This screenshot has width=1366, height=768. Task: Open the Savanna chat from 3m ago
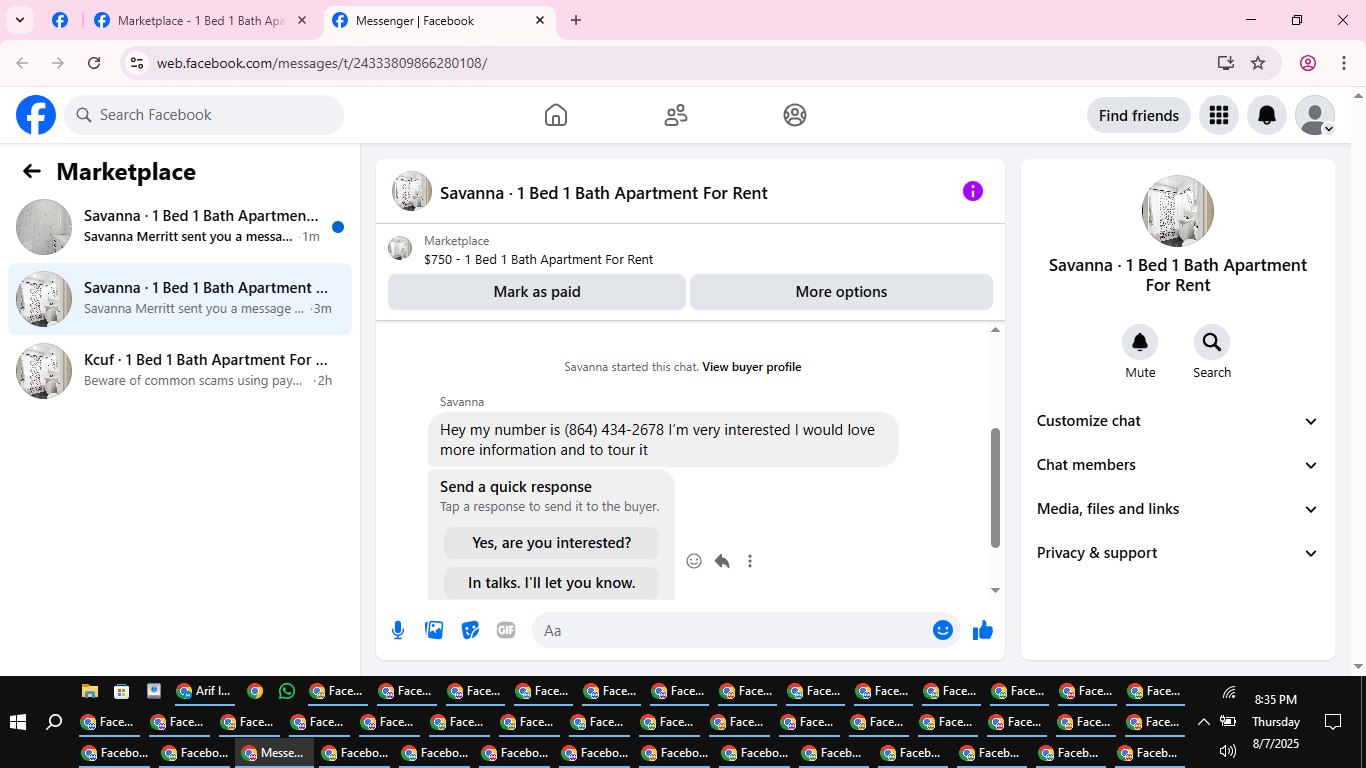click(x=180, y=299)
